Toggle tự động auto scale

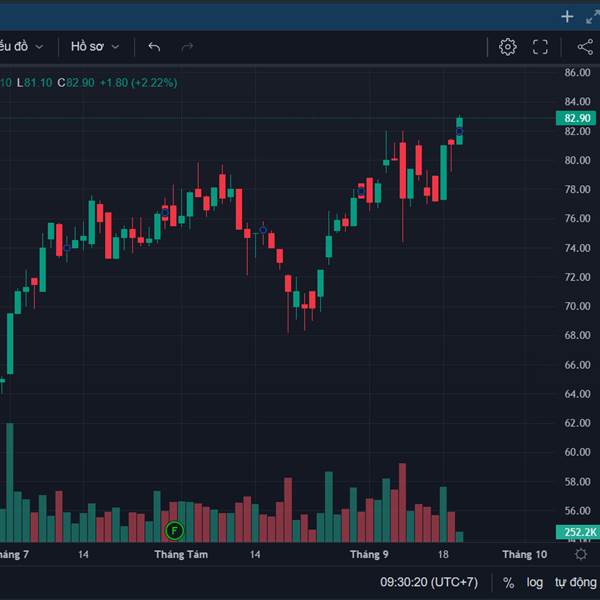pyautogui.click(x=576, y=582)
